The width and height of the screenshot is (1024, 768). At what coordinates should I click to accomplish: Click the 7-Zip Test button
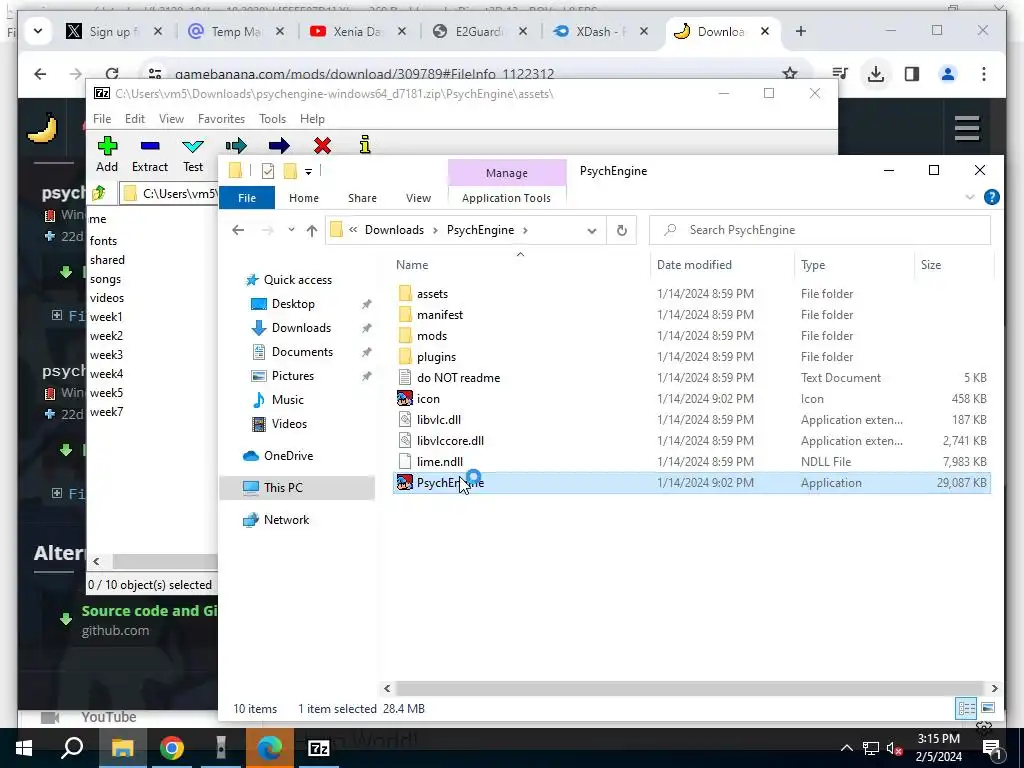click(x=193, y=154)
